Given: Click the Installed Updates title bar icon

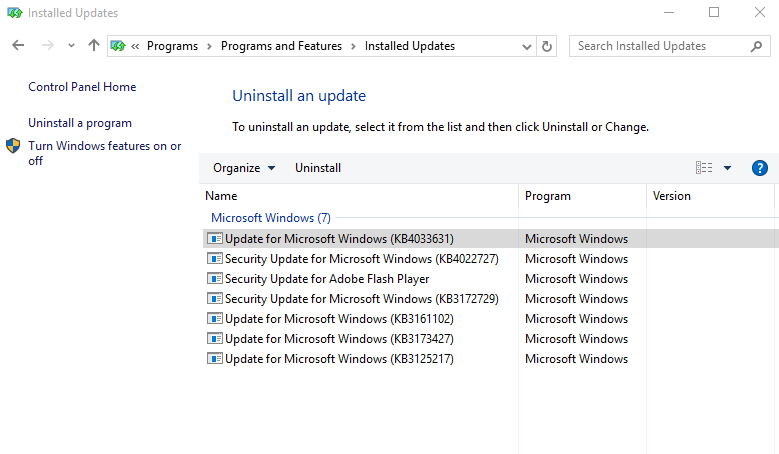Looking at the screenshot, I should click(14, 13).
